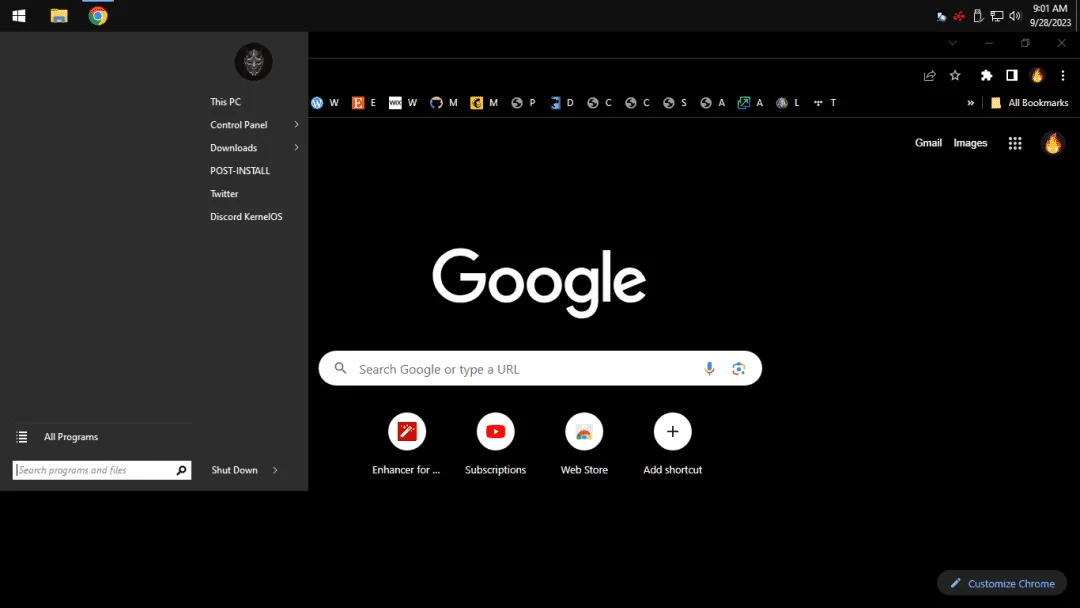The height and width of the screenshot is (608, 1080).
Task: Focus the Google search box
Action: [540, 368]
